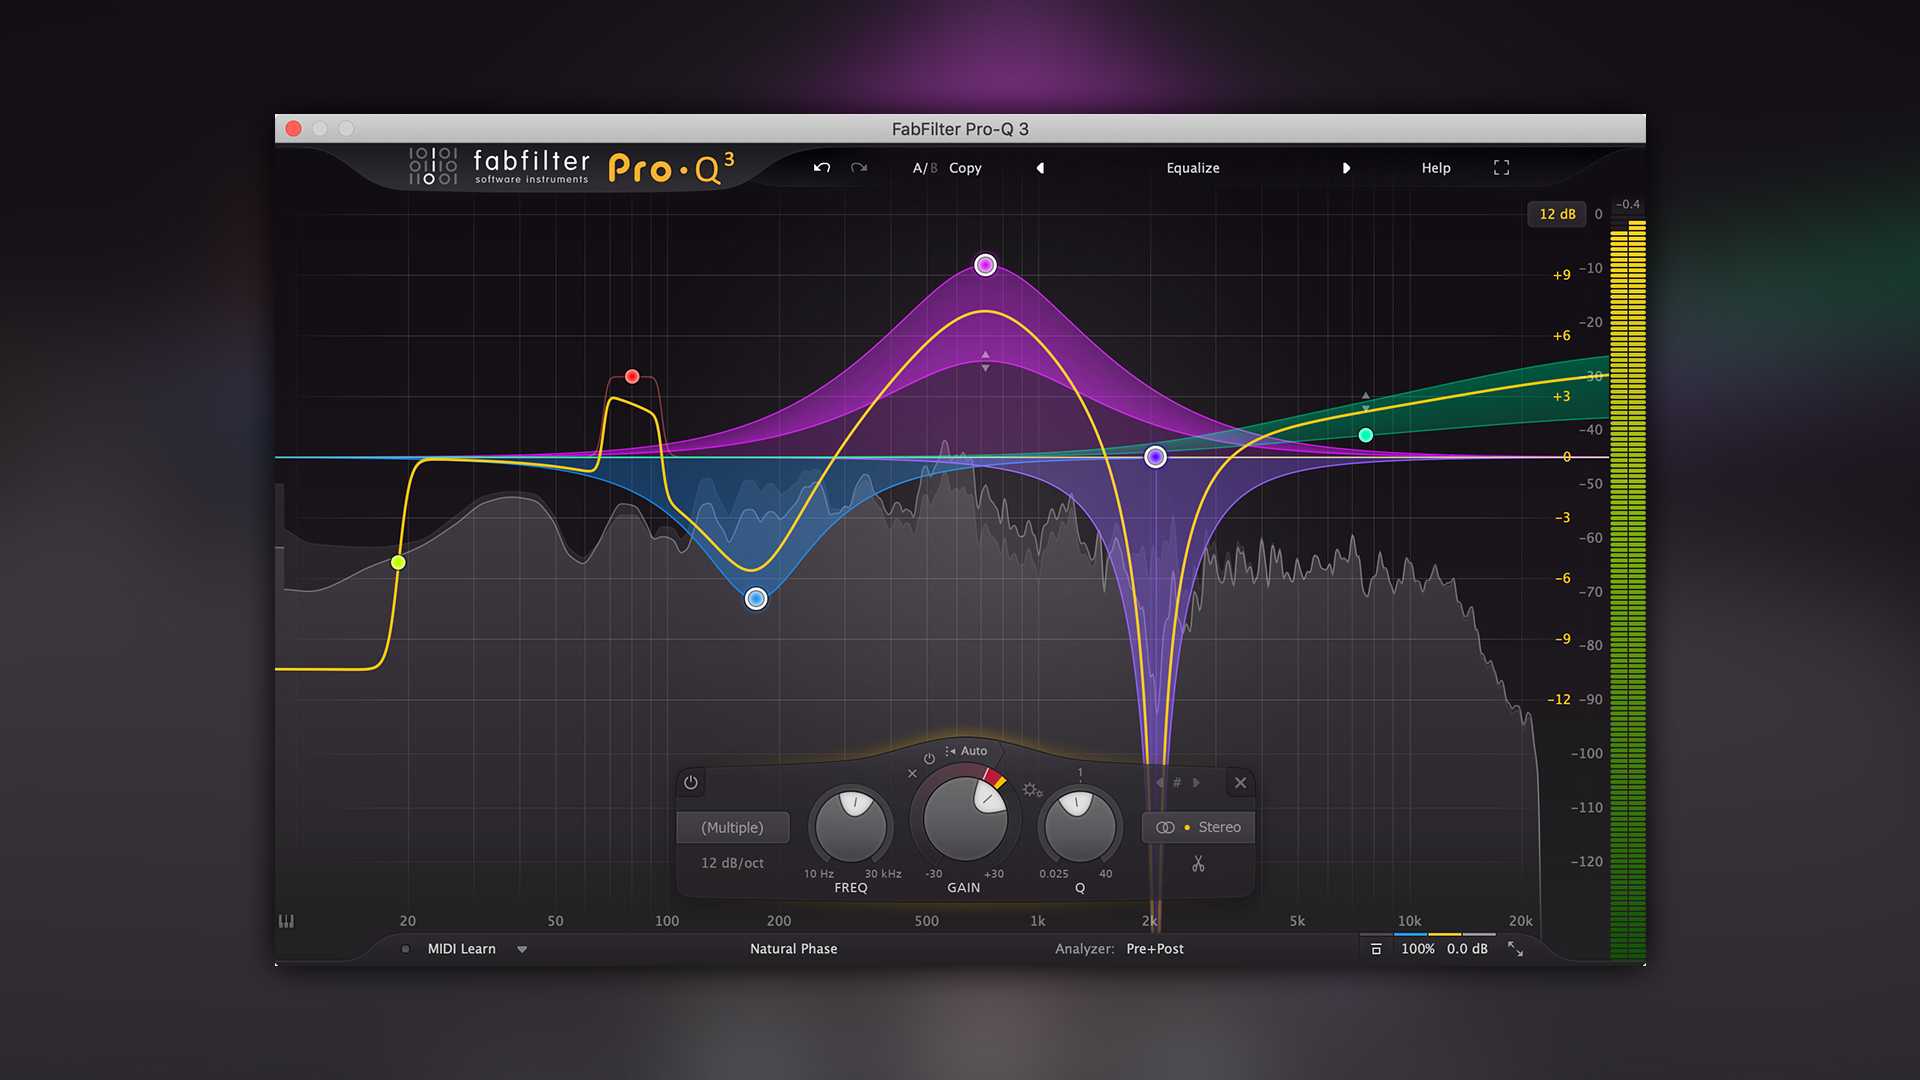Click the scissors split band icon

pos(1198,864)
